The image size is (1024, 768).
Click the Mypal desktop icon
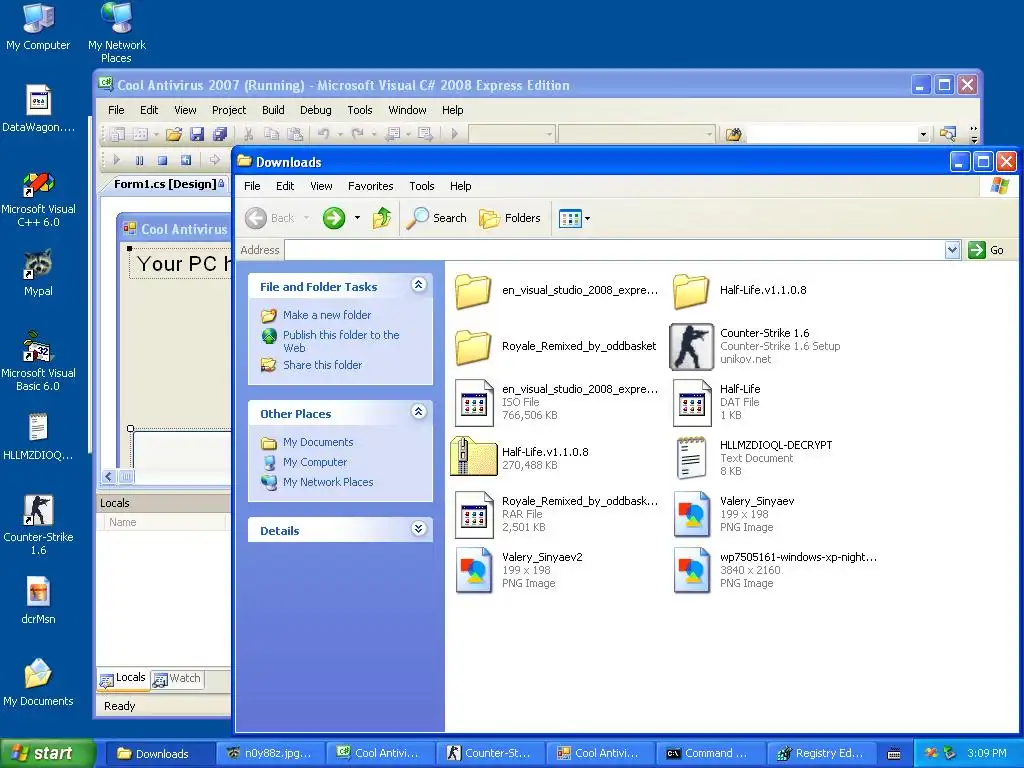[38, 273]
